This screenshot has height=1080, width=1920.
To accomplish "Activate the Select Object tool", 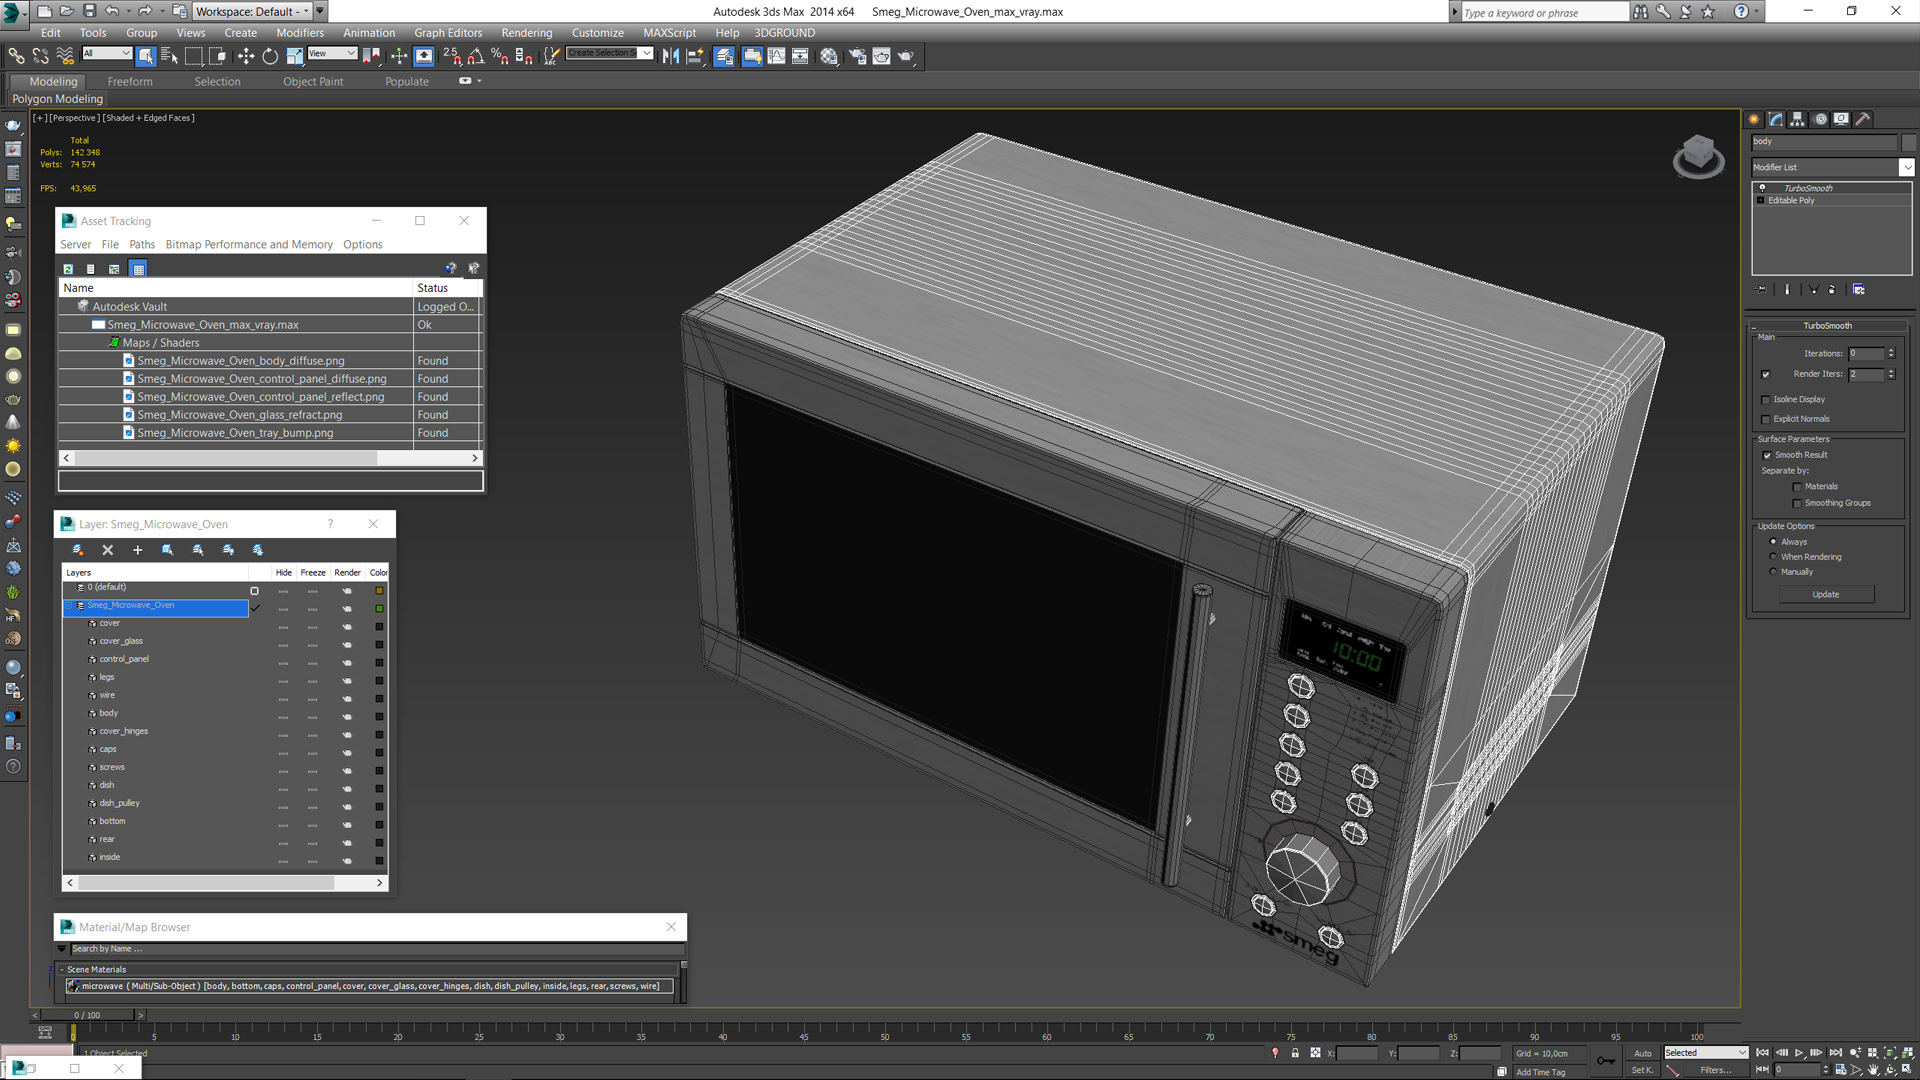I will 146,56.
